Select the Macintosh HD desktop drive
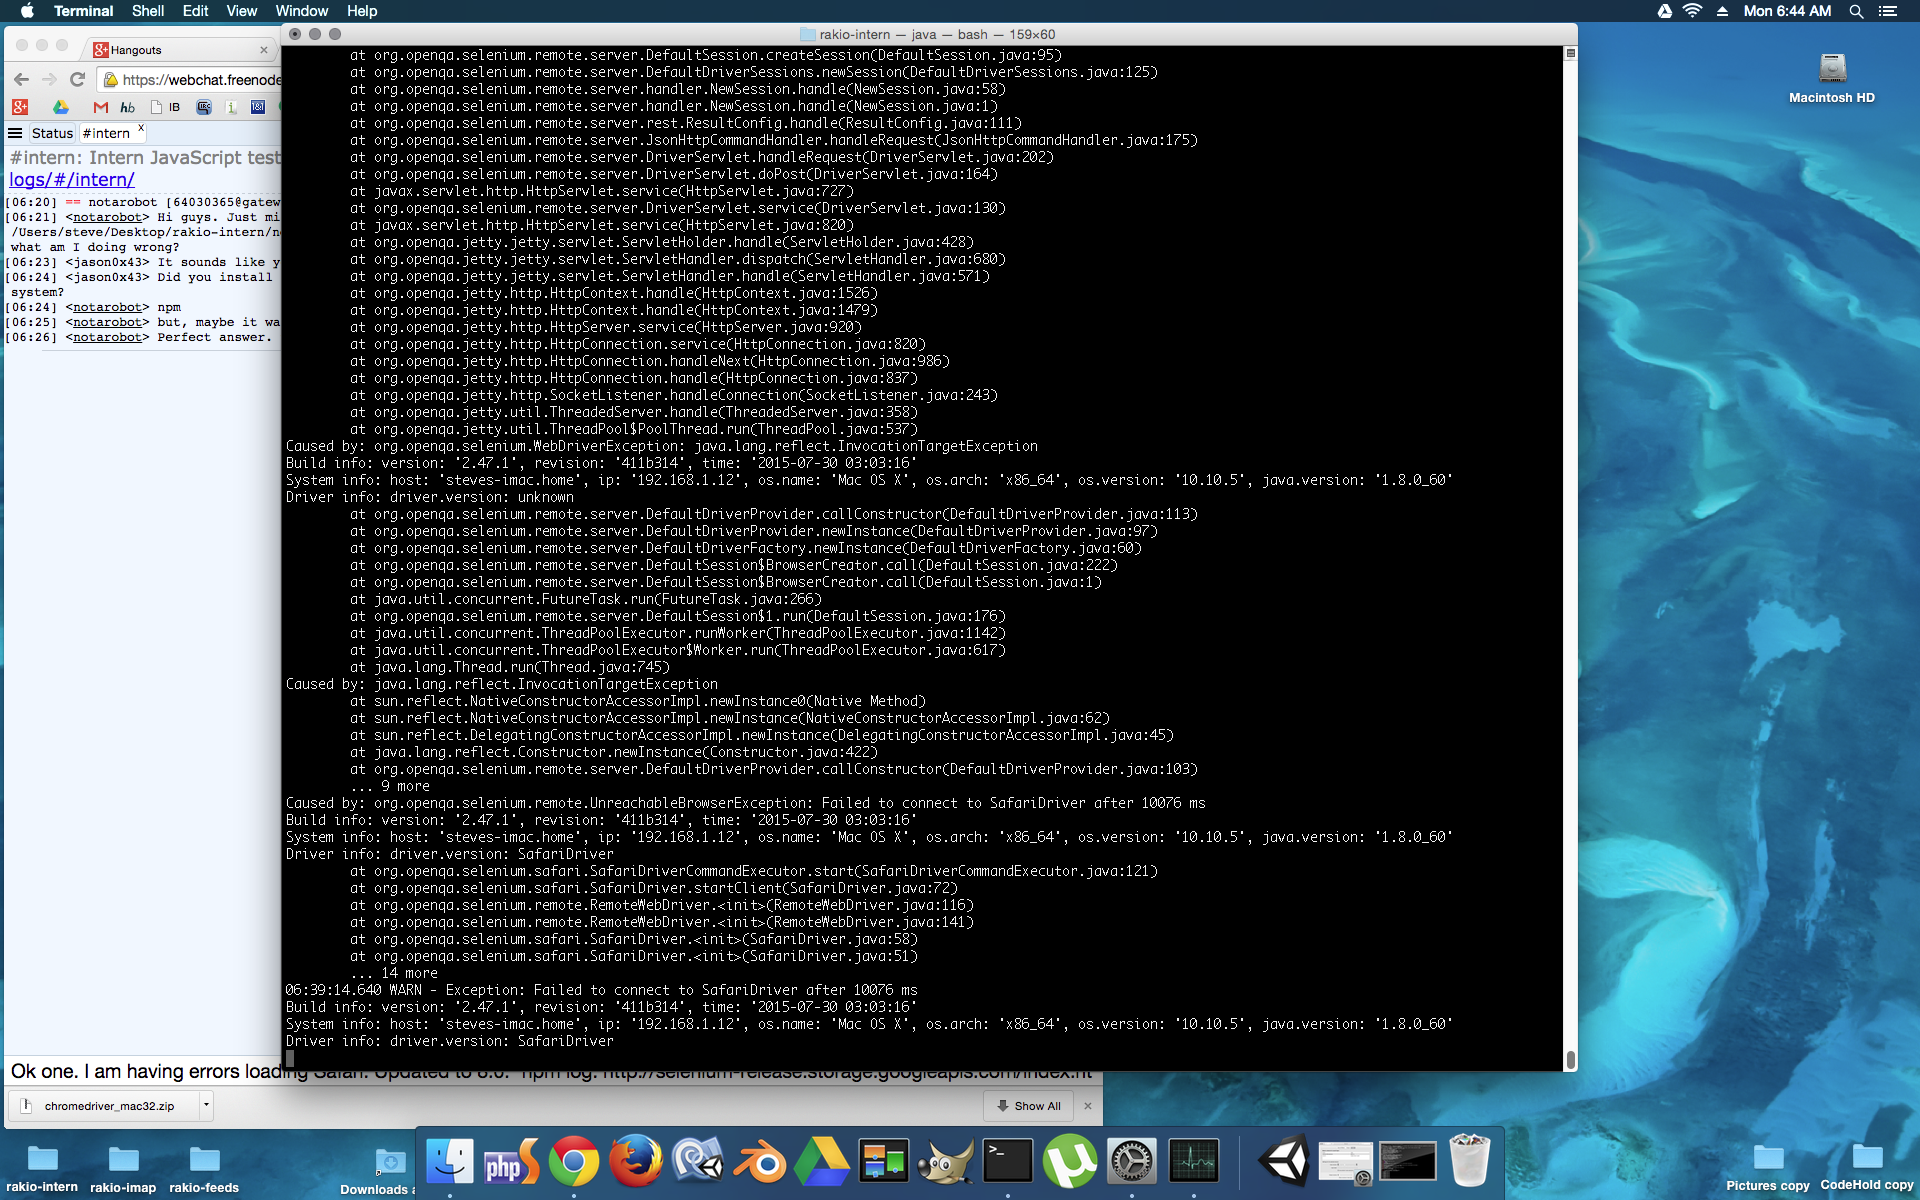 (x=1832, y=78)
